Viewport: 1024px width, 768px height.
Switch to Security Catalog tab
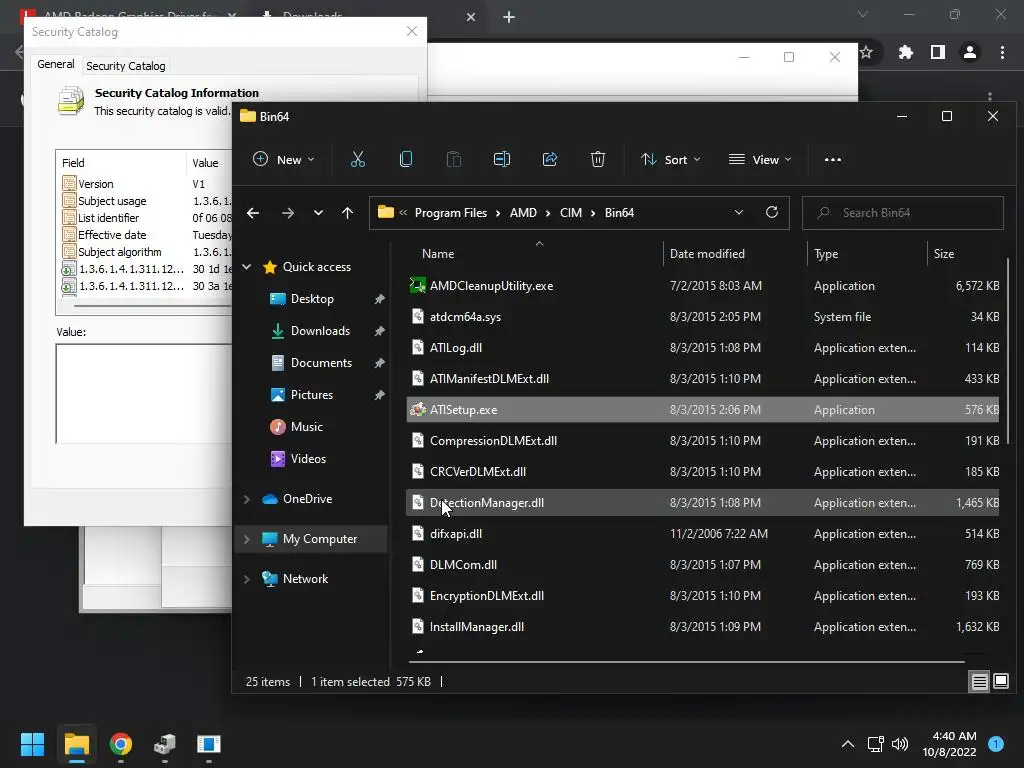coord(125,66)
